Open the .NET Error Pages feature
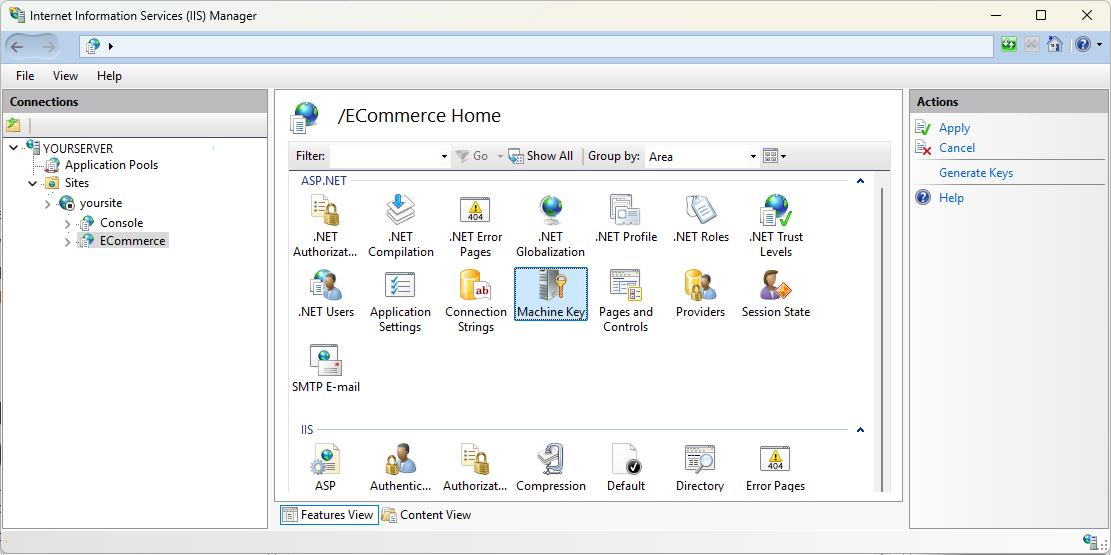Screen dimensions: 1111x555 pos(475,226)
